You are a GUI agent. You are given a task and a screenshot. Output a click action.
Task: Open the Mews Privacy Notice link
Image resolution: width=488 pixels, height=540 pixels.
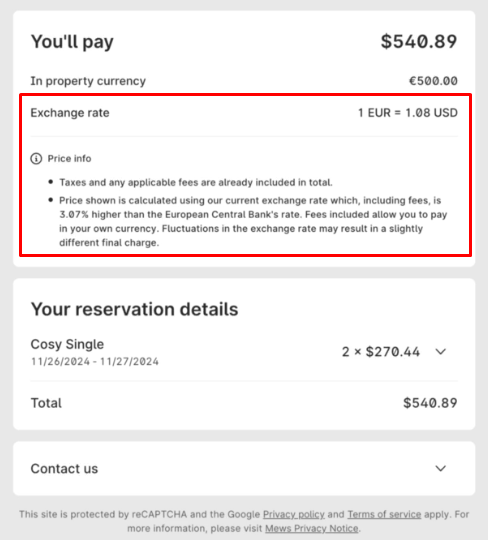[312, 528]
